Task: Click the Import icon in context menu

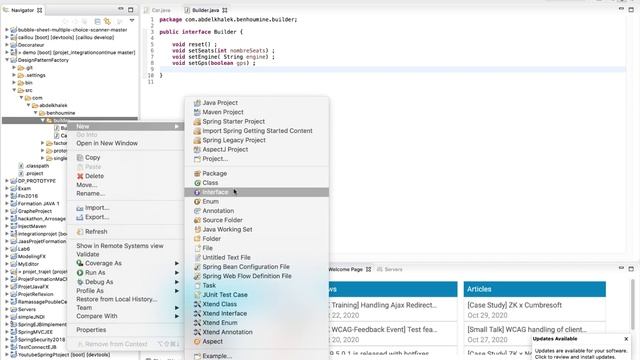Action: (80, 208)
